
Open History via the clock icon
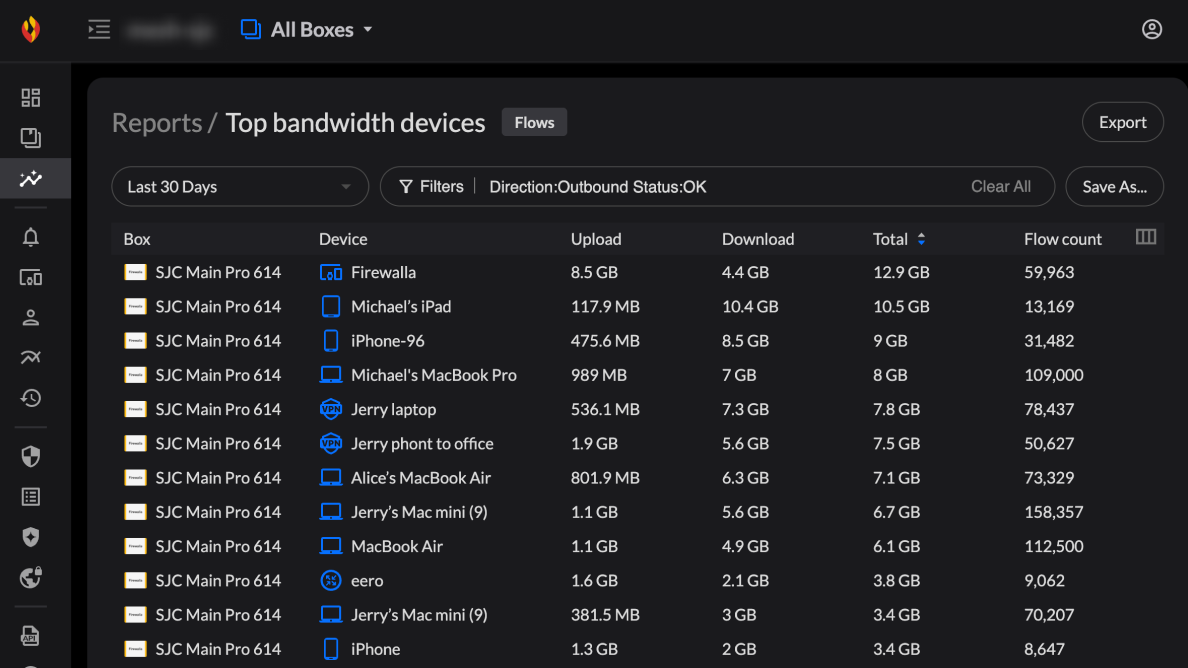pos(30,397)
